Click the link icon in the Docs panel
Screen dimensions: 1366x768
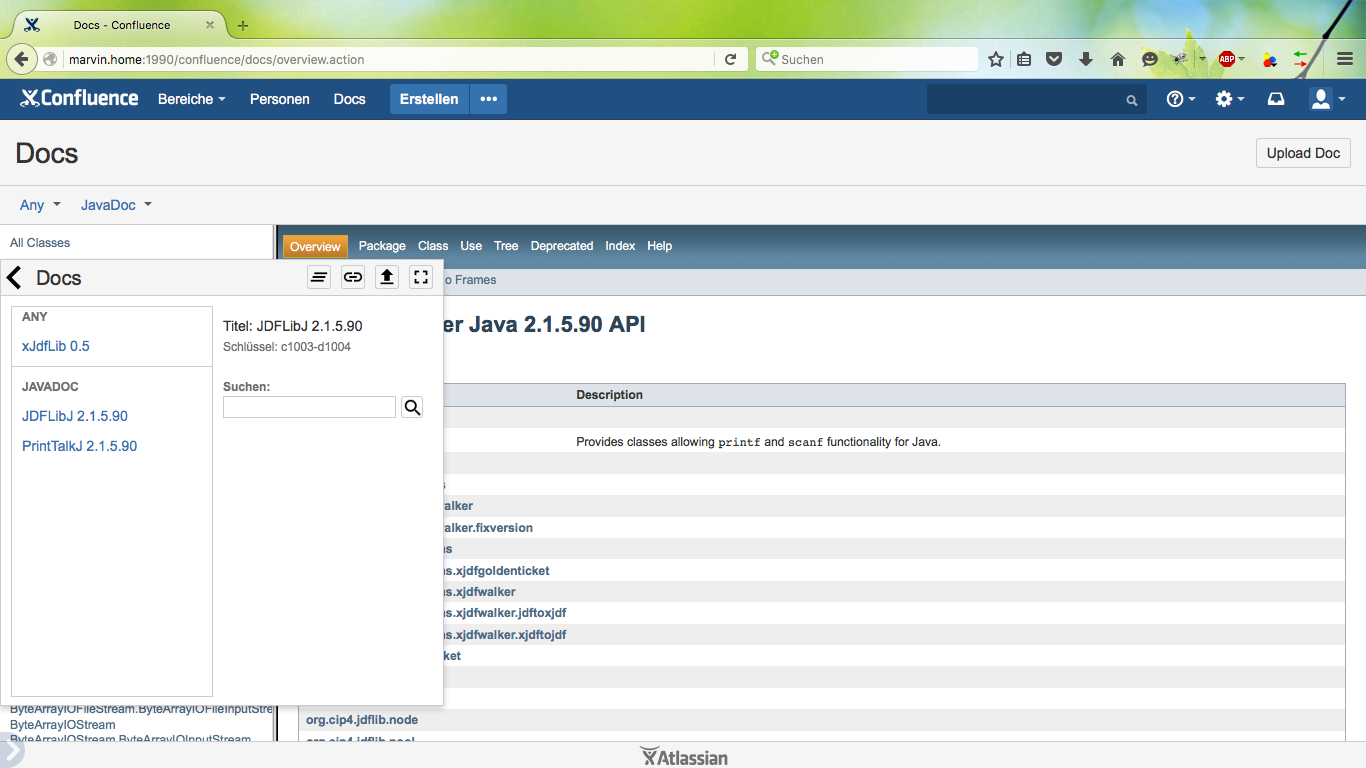[x=353, y=277]
